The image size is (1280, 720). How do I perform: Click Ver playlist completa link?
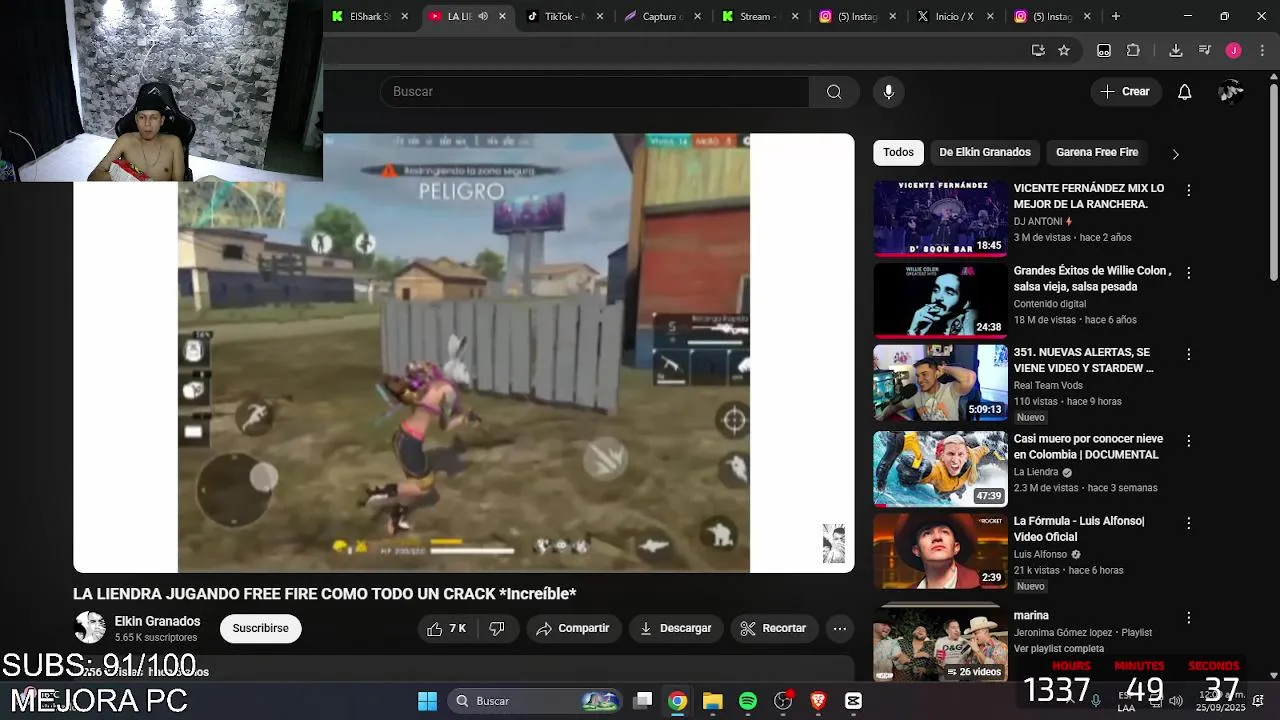(x=1059, y=649)
